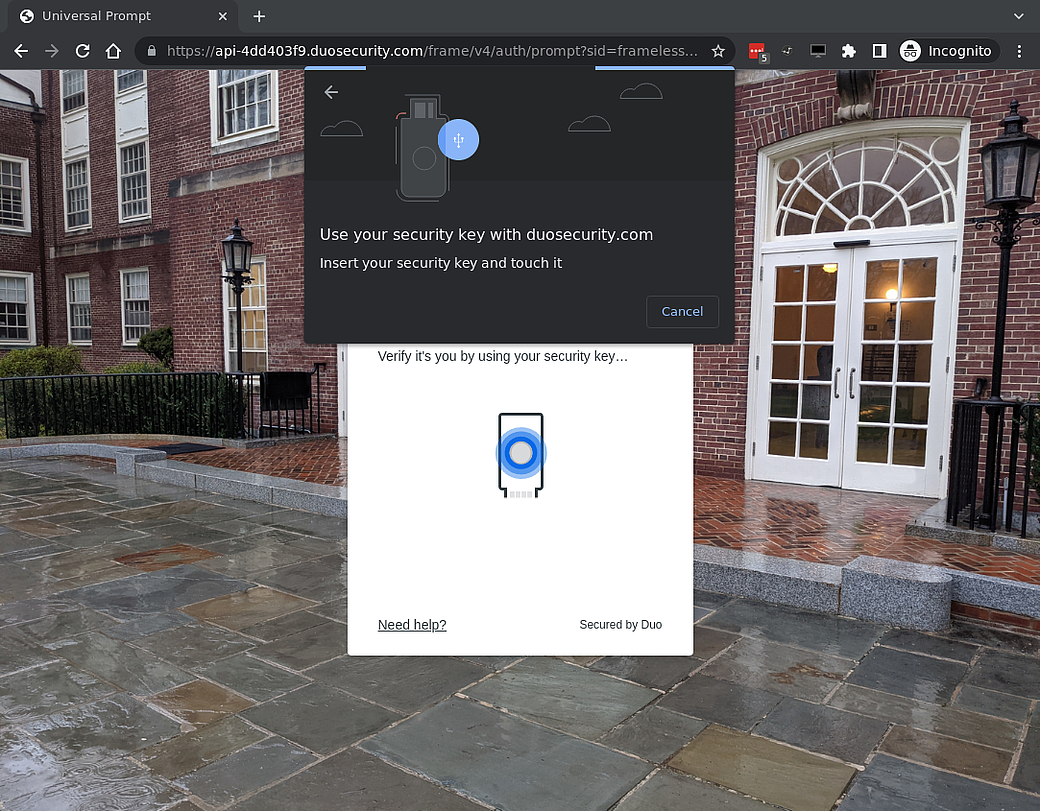Image resolution: width=1040 pixels, height=811 pixels.
Task: Click the blue pulsing security key graphic
Action: (x=520, y=454)
